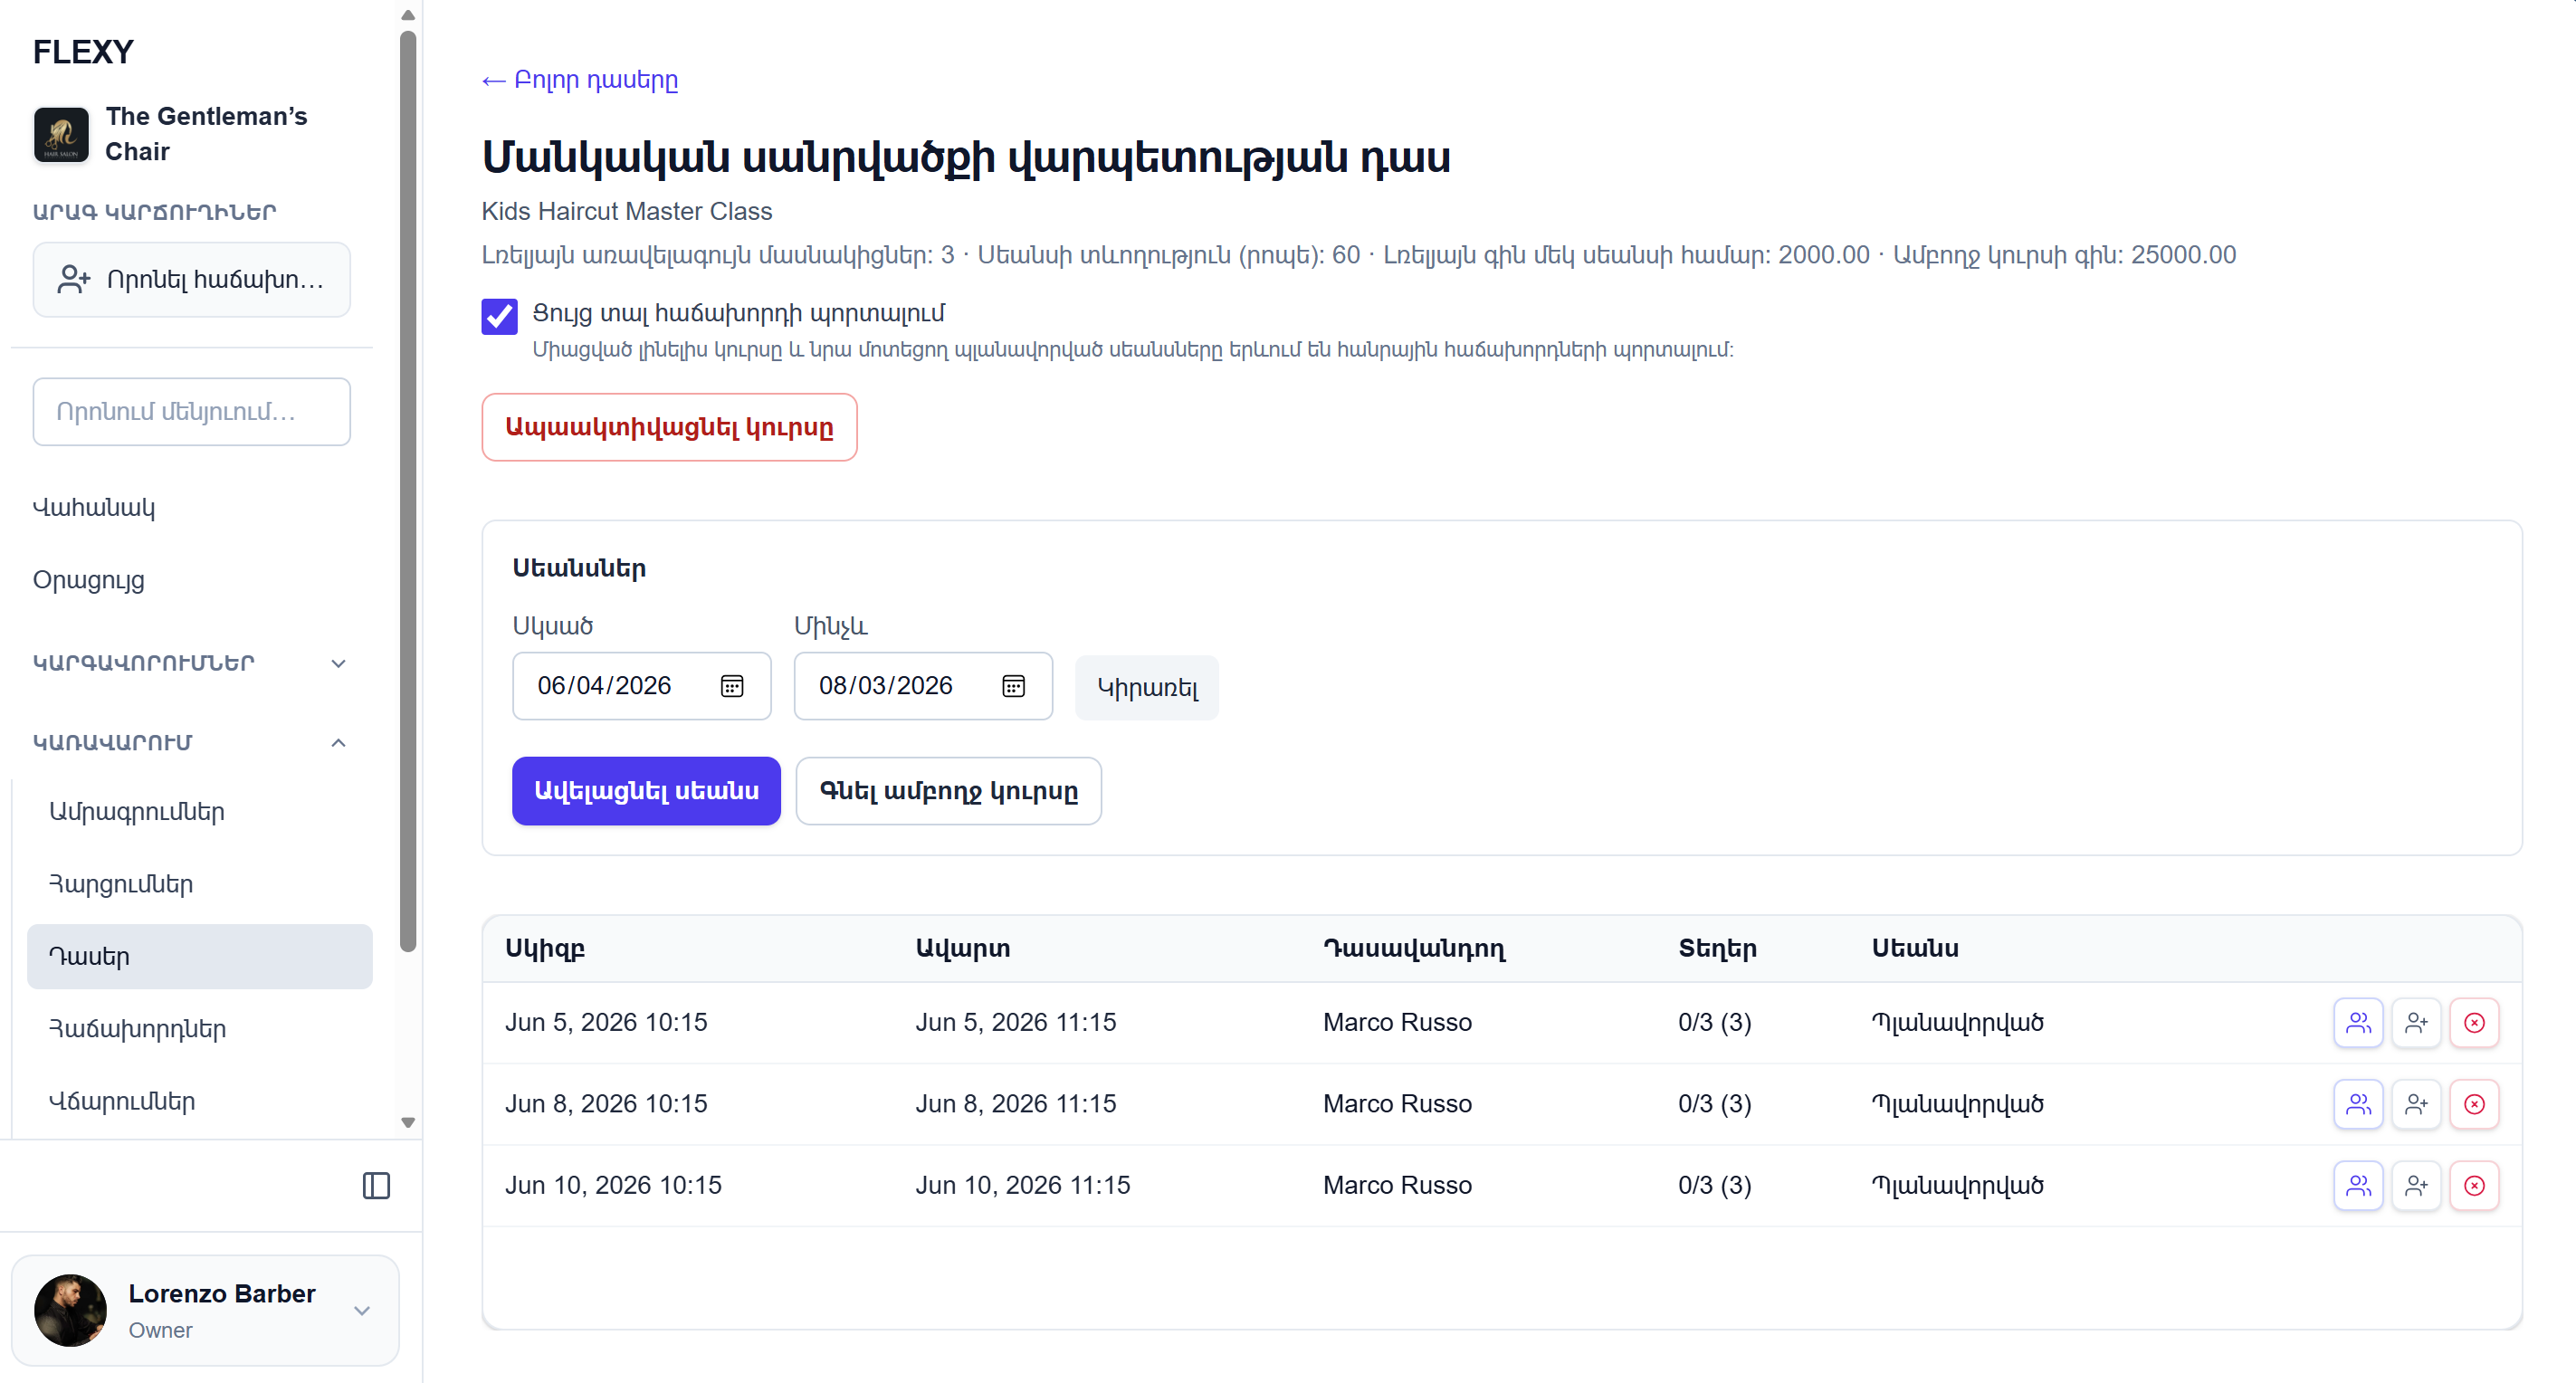Expand ԿԱՐԳԱՎՈՐՈՒՄՆԵՐ section
This screenshot has width=2576, height=1383.
(x=190, y=663)
